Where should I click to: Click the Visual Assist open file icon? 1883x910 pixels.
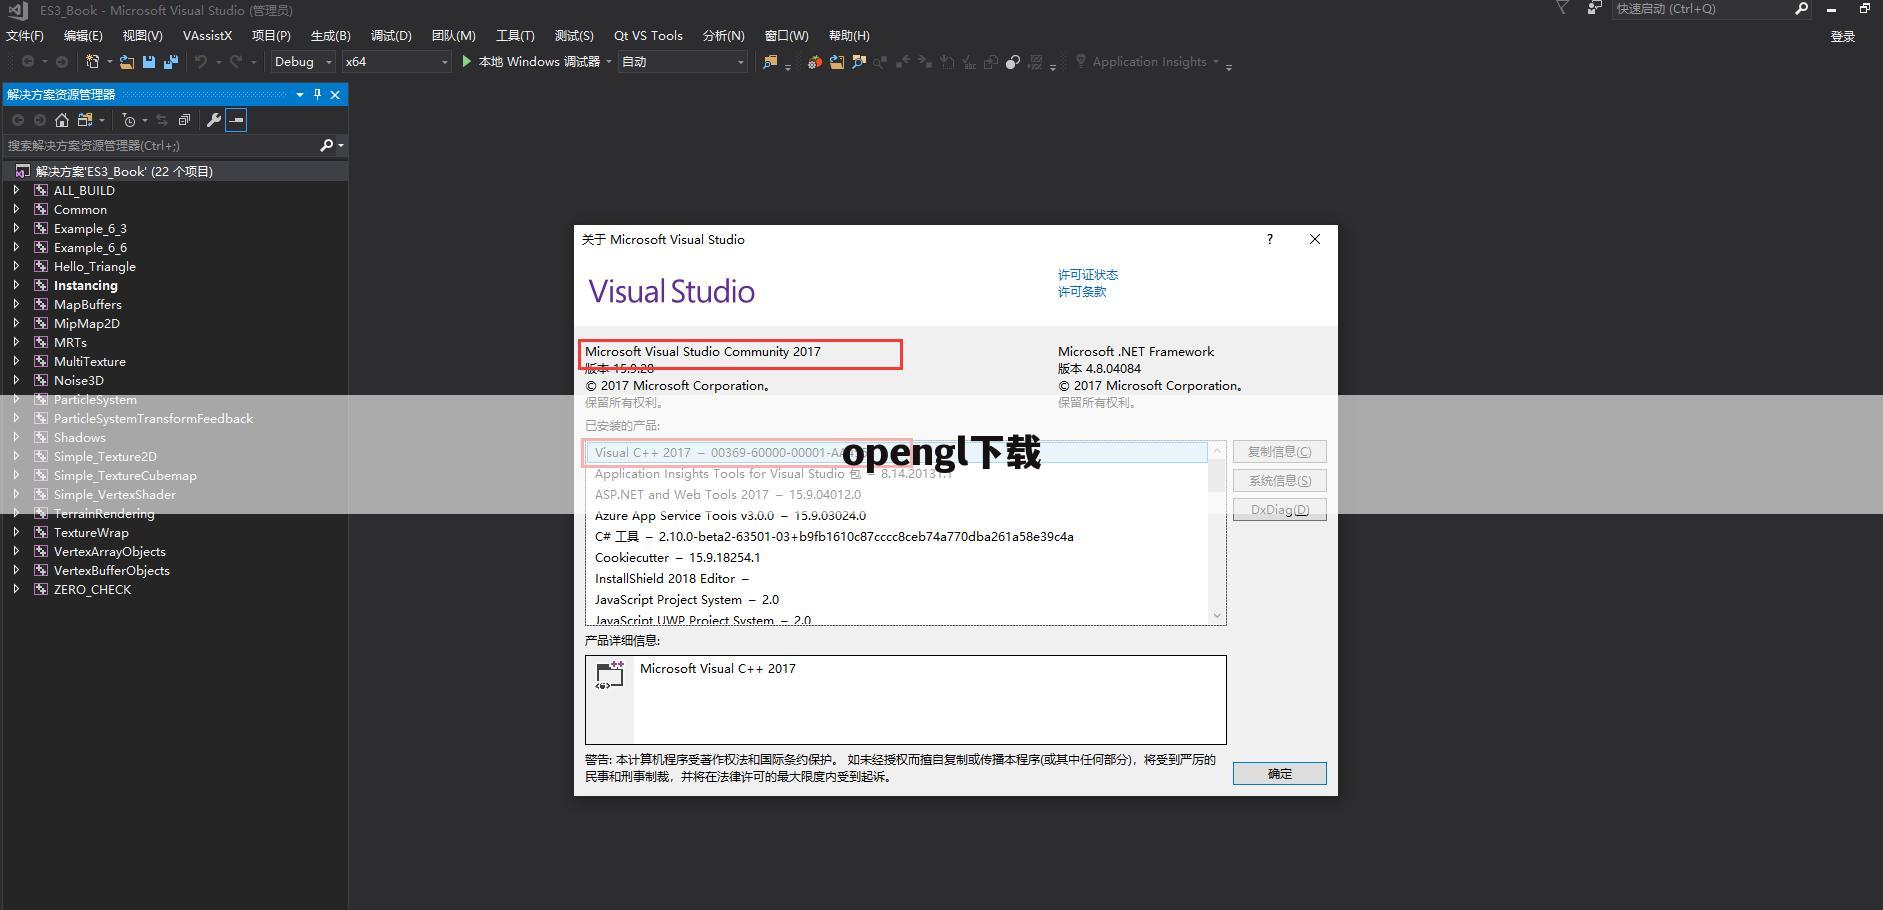coord(836,62)
